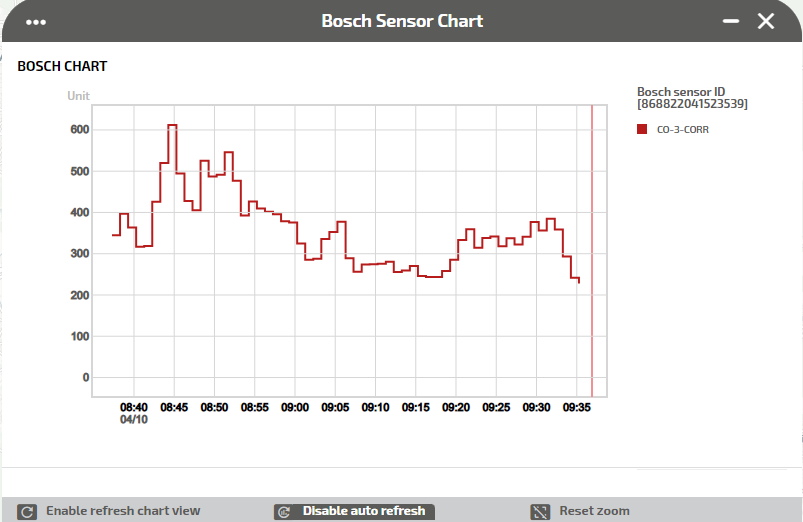Click the Disable auto refresh icon
The height and width of the screenshot is (522, 803).
click(285, 511)
